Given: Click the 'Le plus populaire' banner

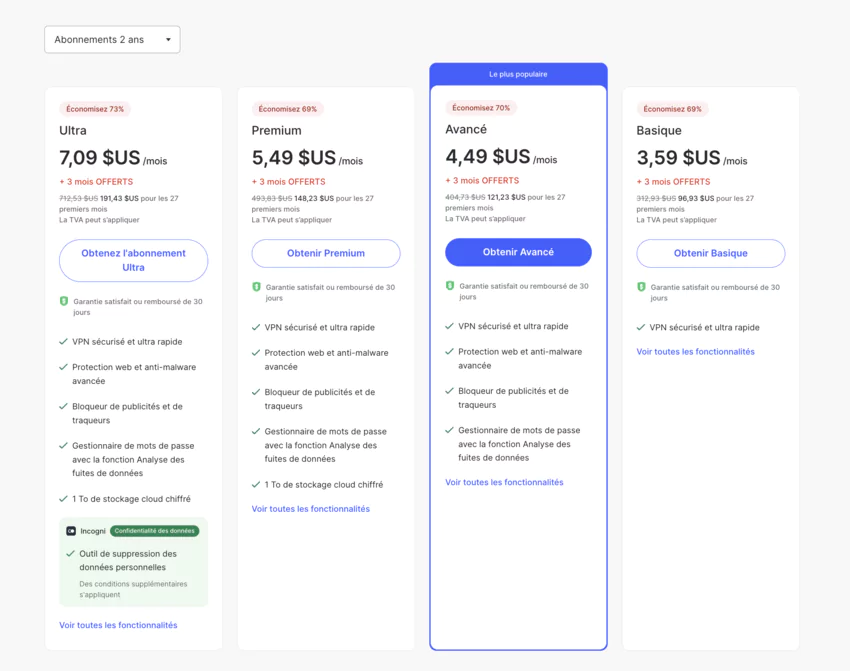Looking at the screenshot, I should point(517,73).
